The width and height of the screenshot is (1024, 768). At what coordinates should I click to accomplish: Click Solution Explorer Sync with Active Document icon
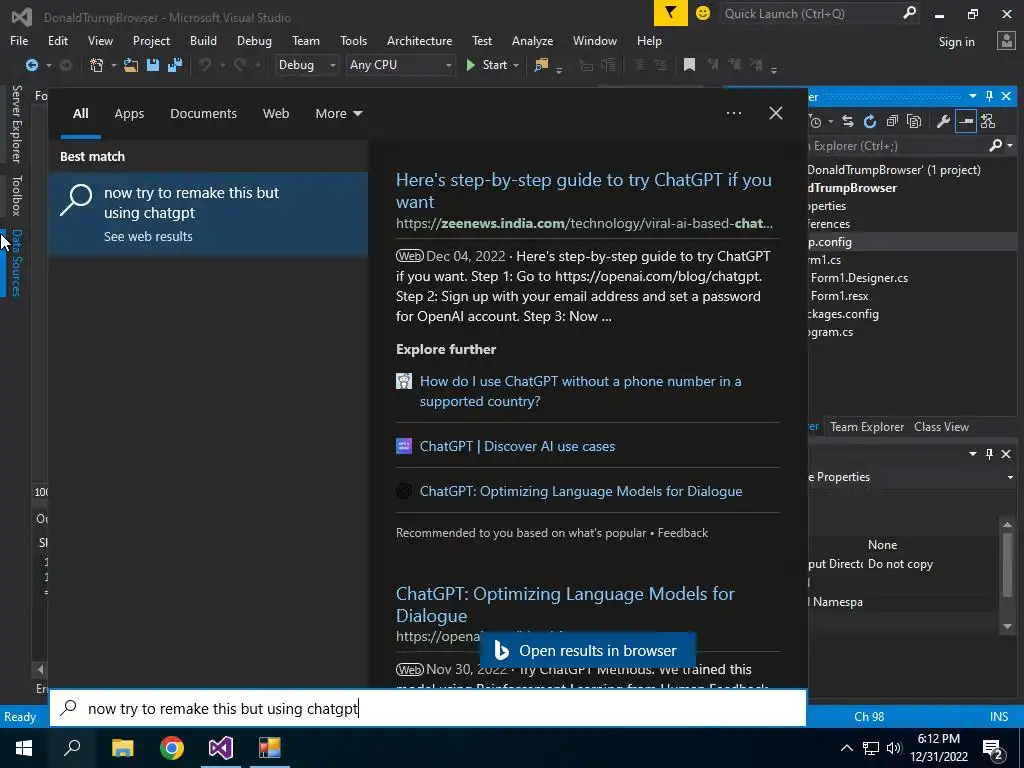pos(848,121)
